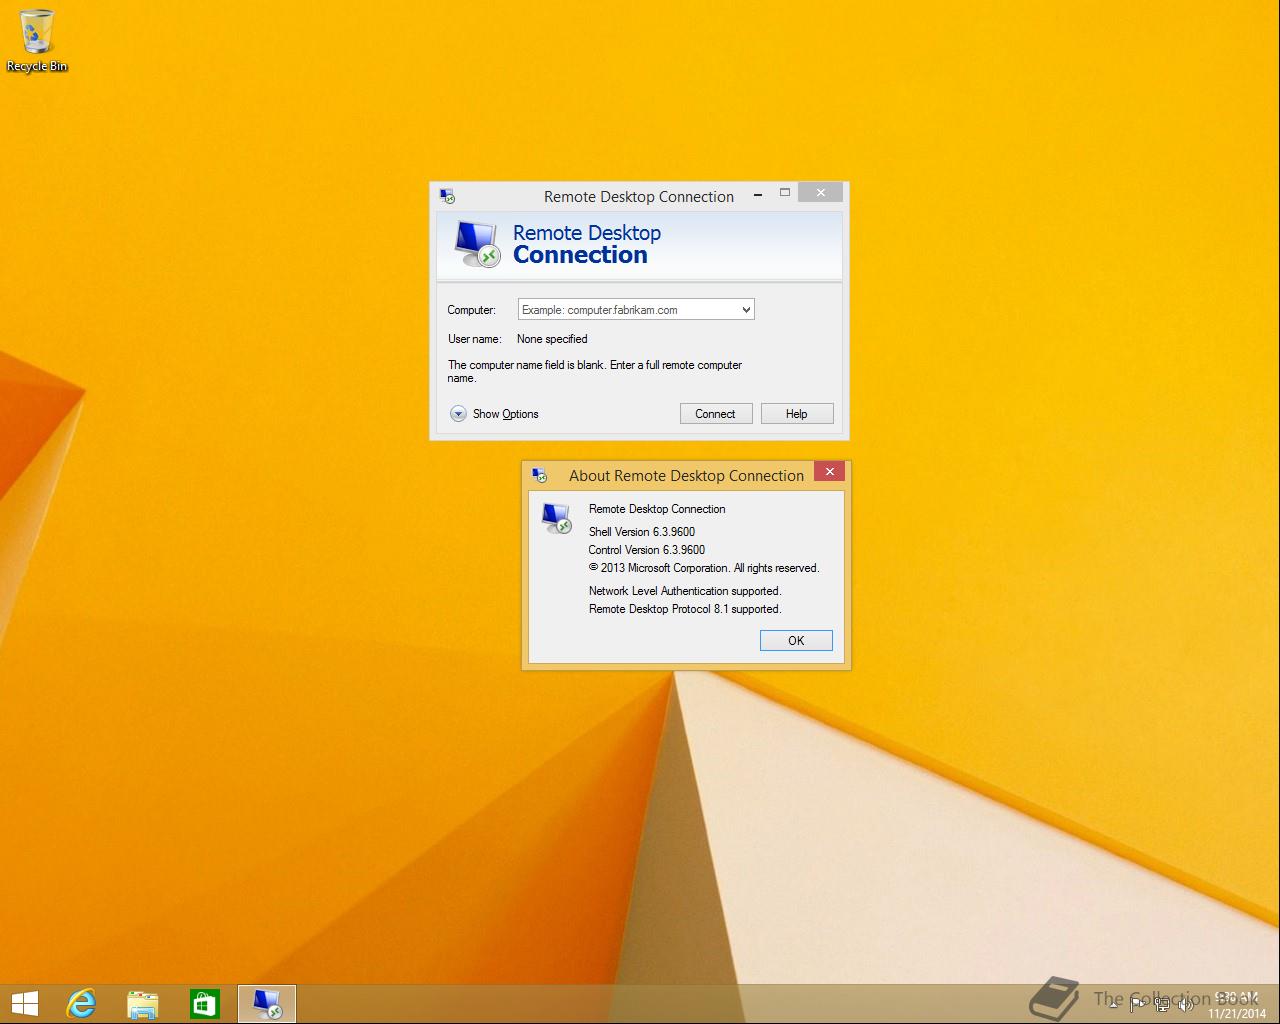The width and height of the screenshot is (1280, 1024).
Task: Click the monitor icon inside About dialog
Action: point(556,517)
